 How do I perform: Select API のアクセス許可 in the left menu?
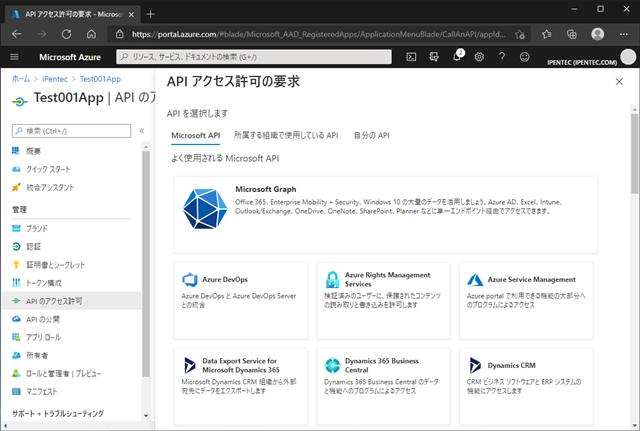71,301
